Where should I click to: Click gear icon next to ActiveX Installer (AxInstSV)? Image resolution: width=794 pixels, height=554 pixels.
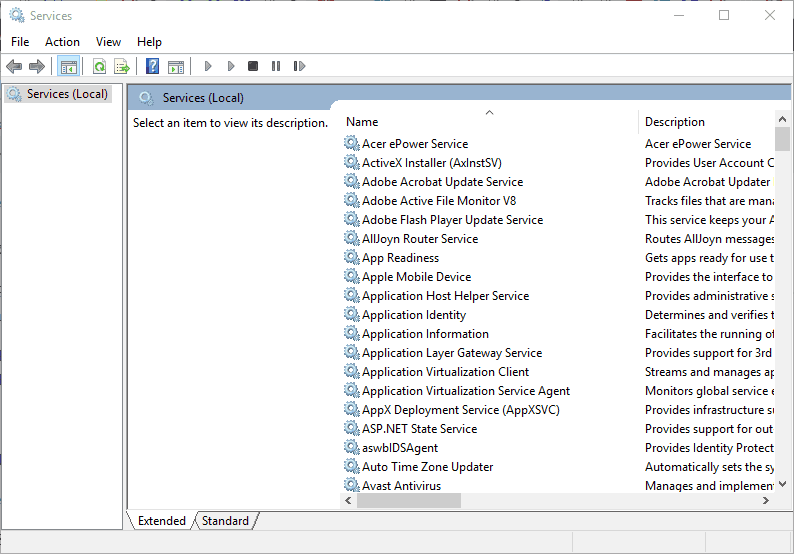352,162
